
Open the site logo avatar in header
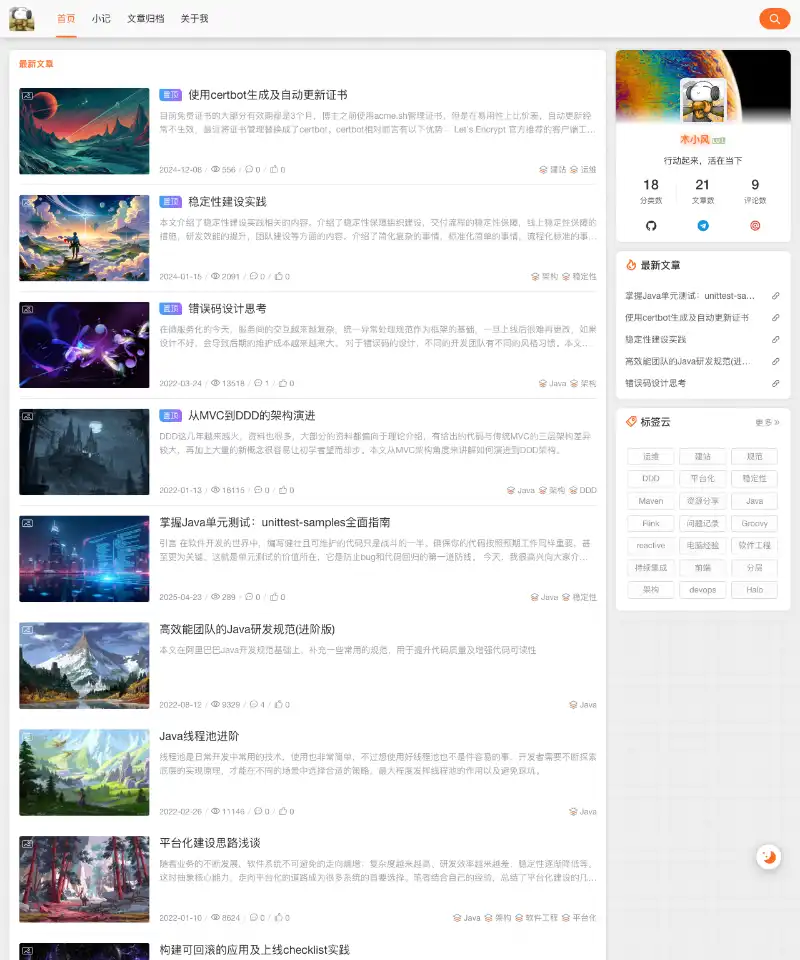(x=21, y=19)
